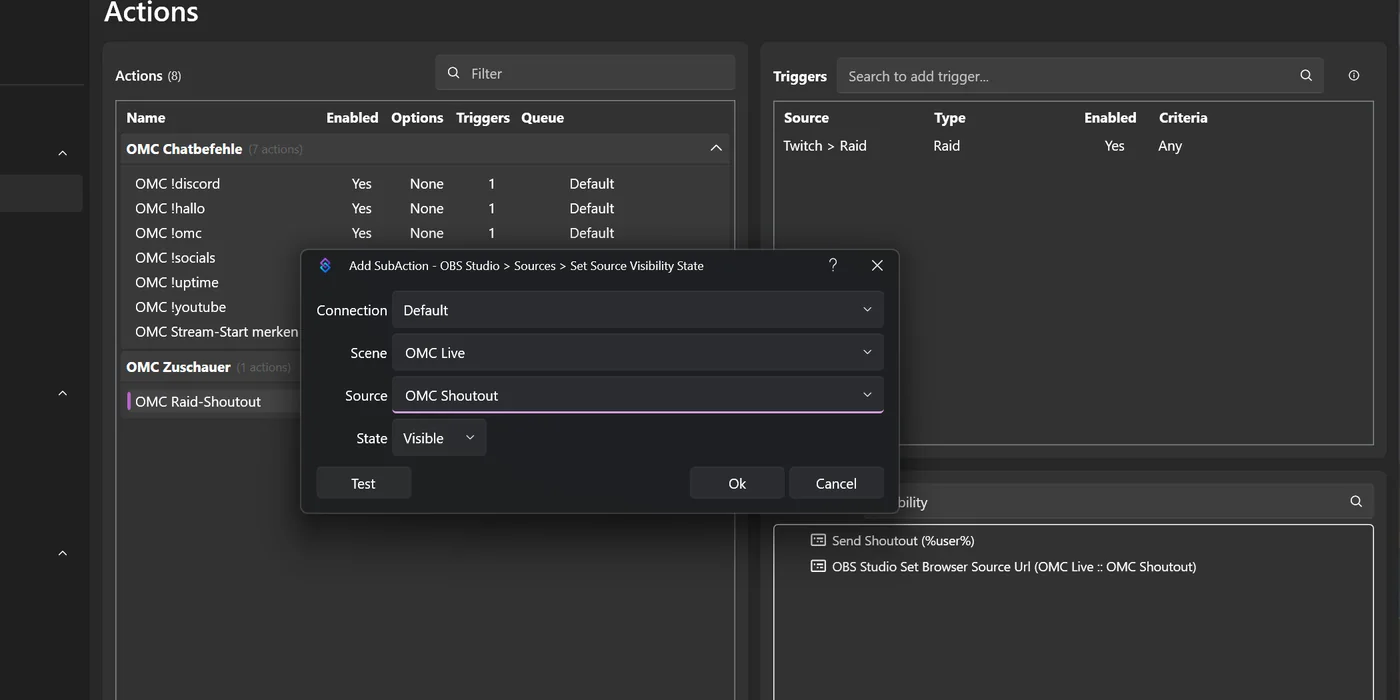The height and width of the screenshot is (700, 1400).
Task: Select the Twitch > Raid trigger row
Action: coord(1073,146)
